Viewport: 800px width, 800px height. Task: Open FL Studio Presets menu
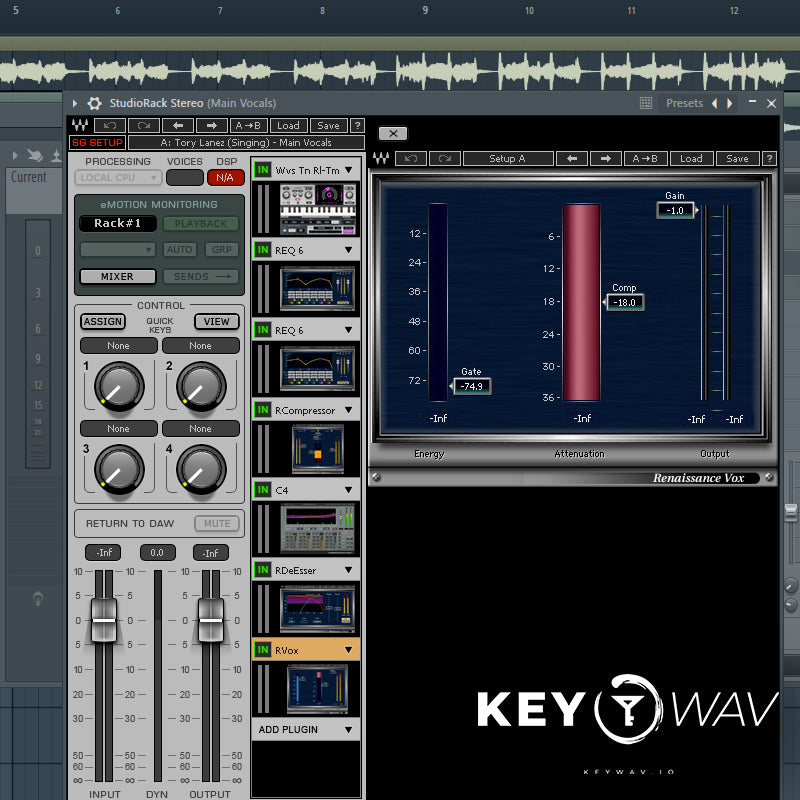click(684, 104)
